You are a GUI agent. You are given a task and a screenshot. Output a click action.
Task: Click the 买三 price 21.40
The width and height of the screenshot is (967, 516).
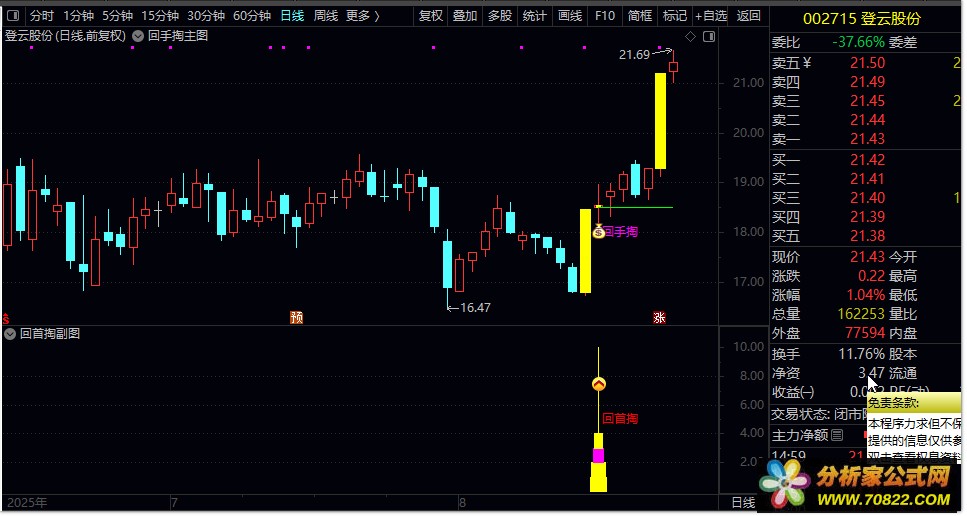867,198
